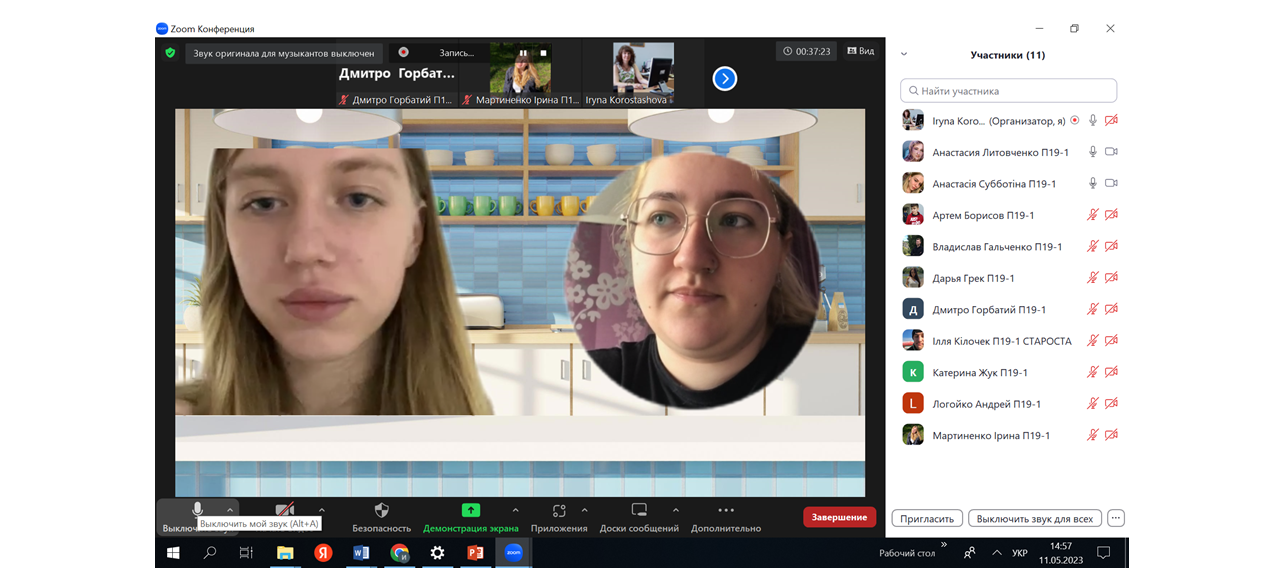
Task: Show next video thumbnails with blue arrow
Action: coord(725,78)
